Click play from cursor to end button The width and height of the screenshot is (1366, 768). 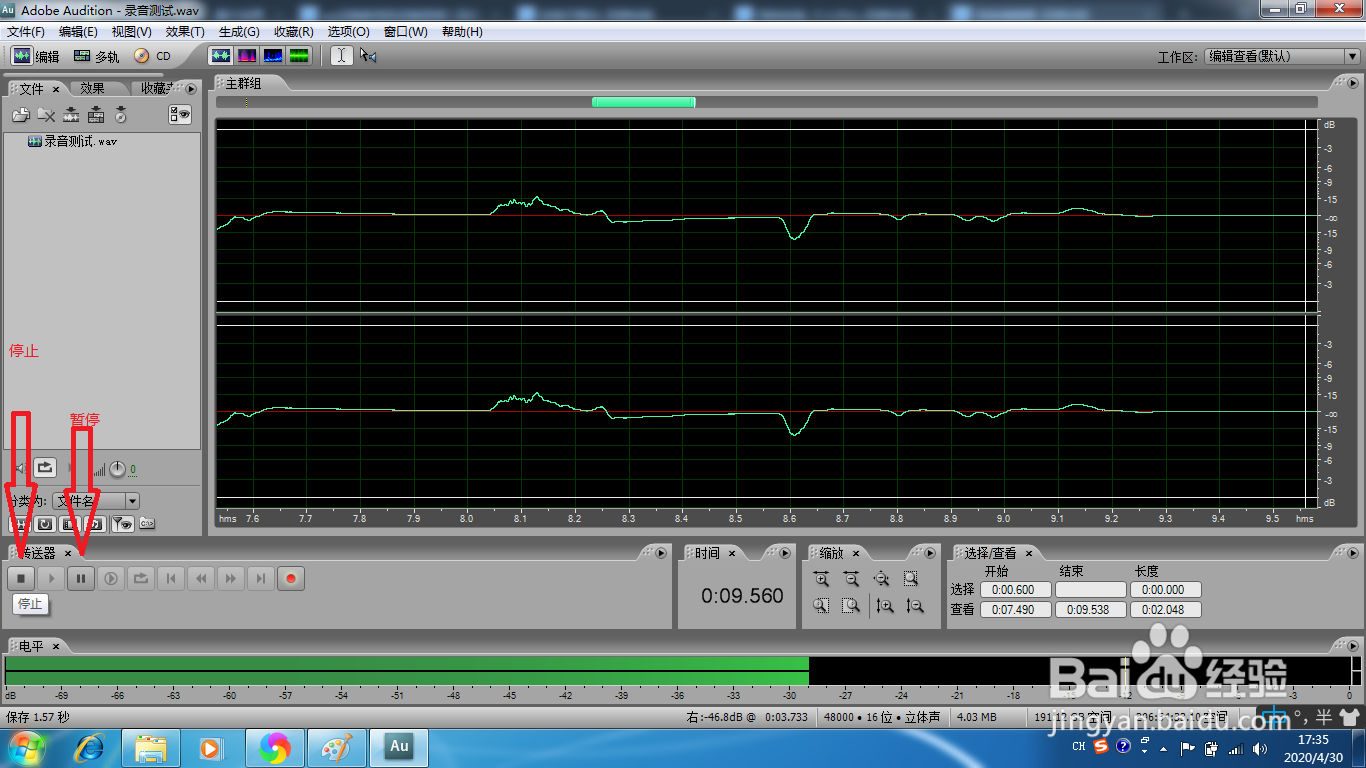(111, 578)
